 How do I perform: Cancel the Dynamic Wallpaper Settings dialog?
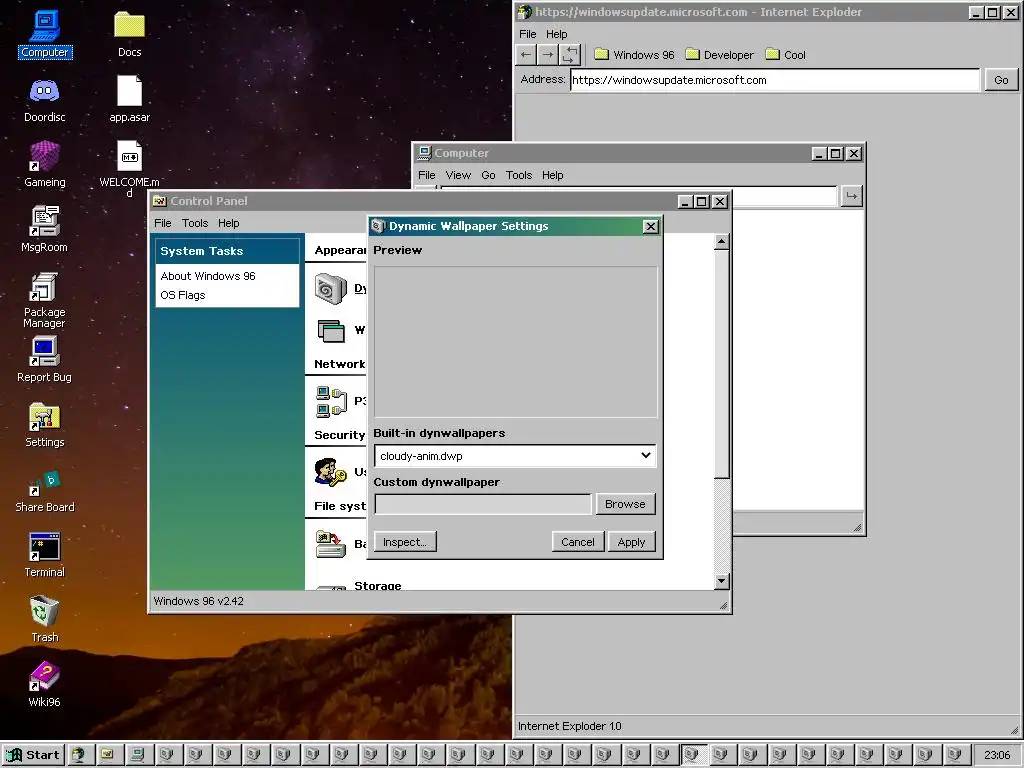[x=578, y=542]
